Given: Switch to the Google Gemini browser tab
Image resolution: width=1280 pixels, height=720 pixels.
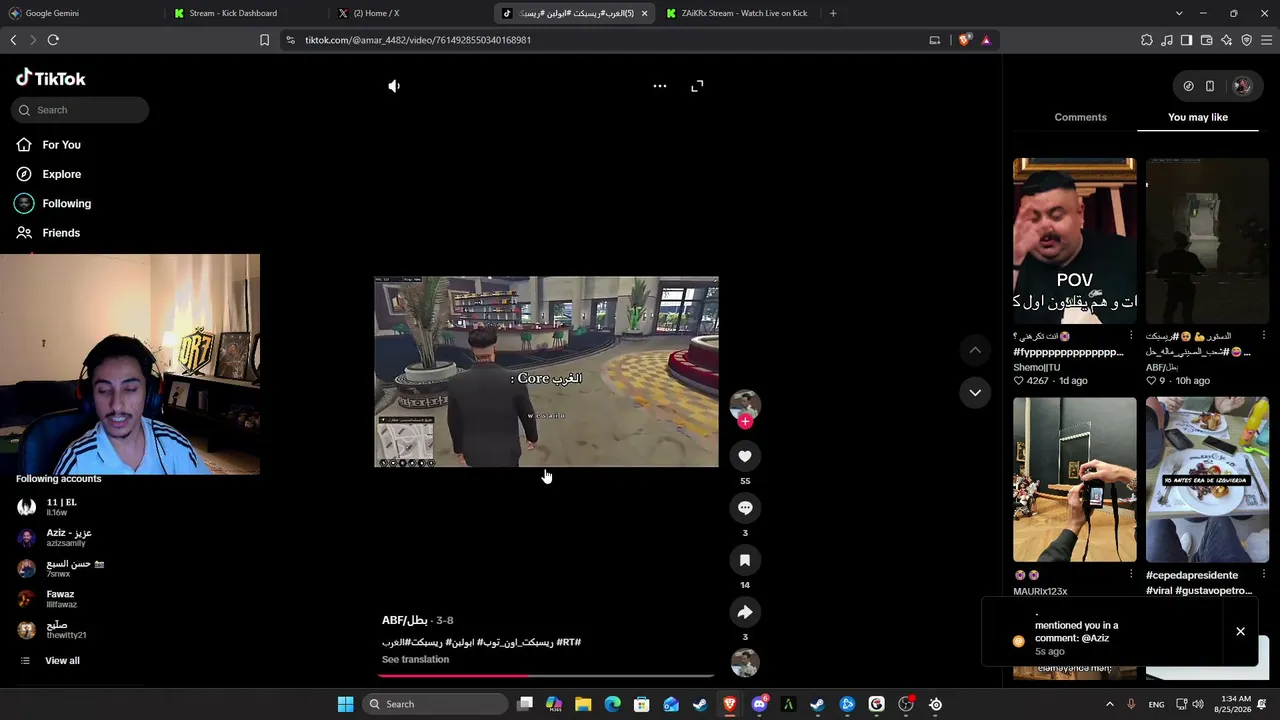Looking at the screenshot, I should click(82, 13).
